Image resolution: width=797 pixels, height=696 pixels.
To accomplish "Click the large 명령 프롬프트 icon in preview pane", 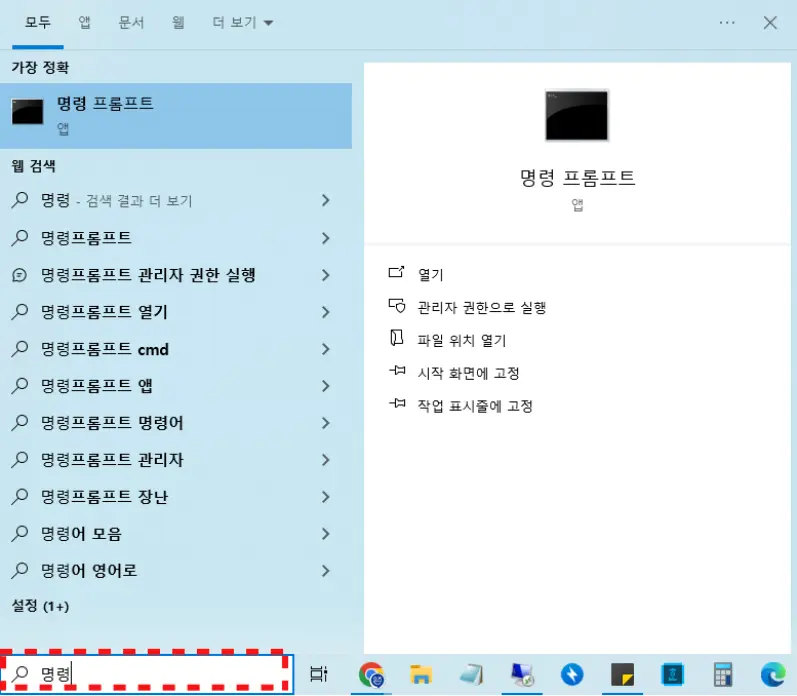I will pos(576,115).
